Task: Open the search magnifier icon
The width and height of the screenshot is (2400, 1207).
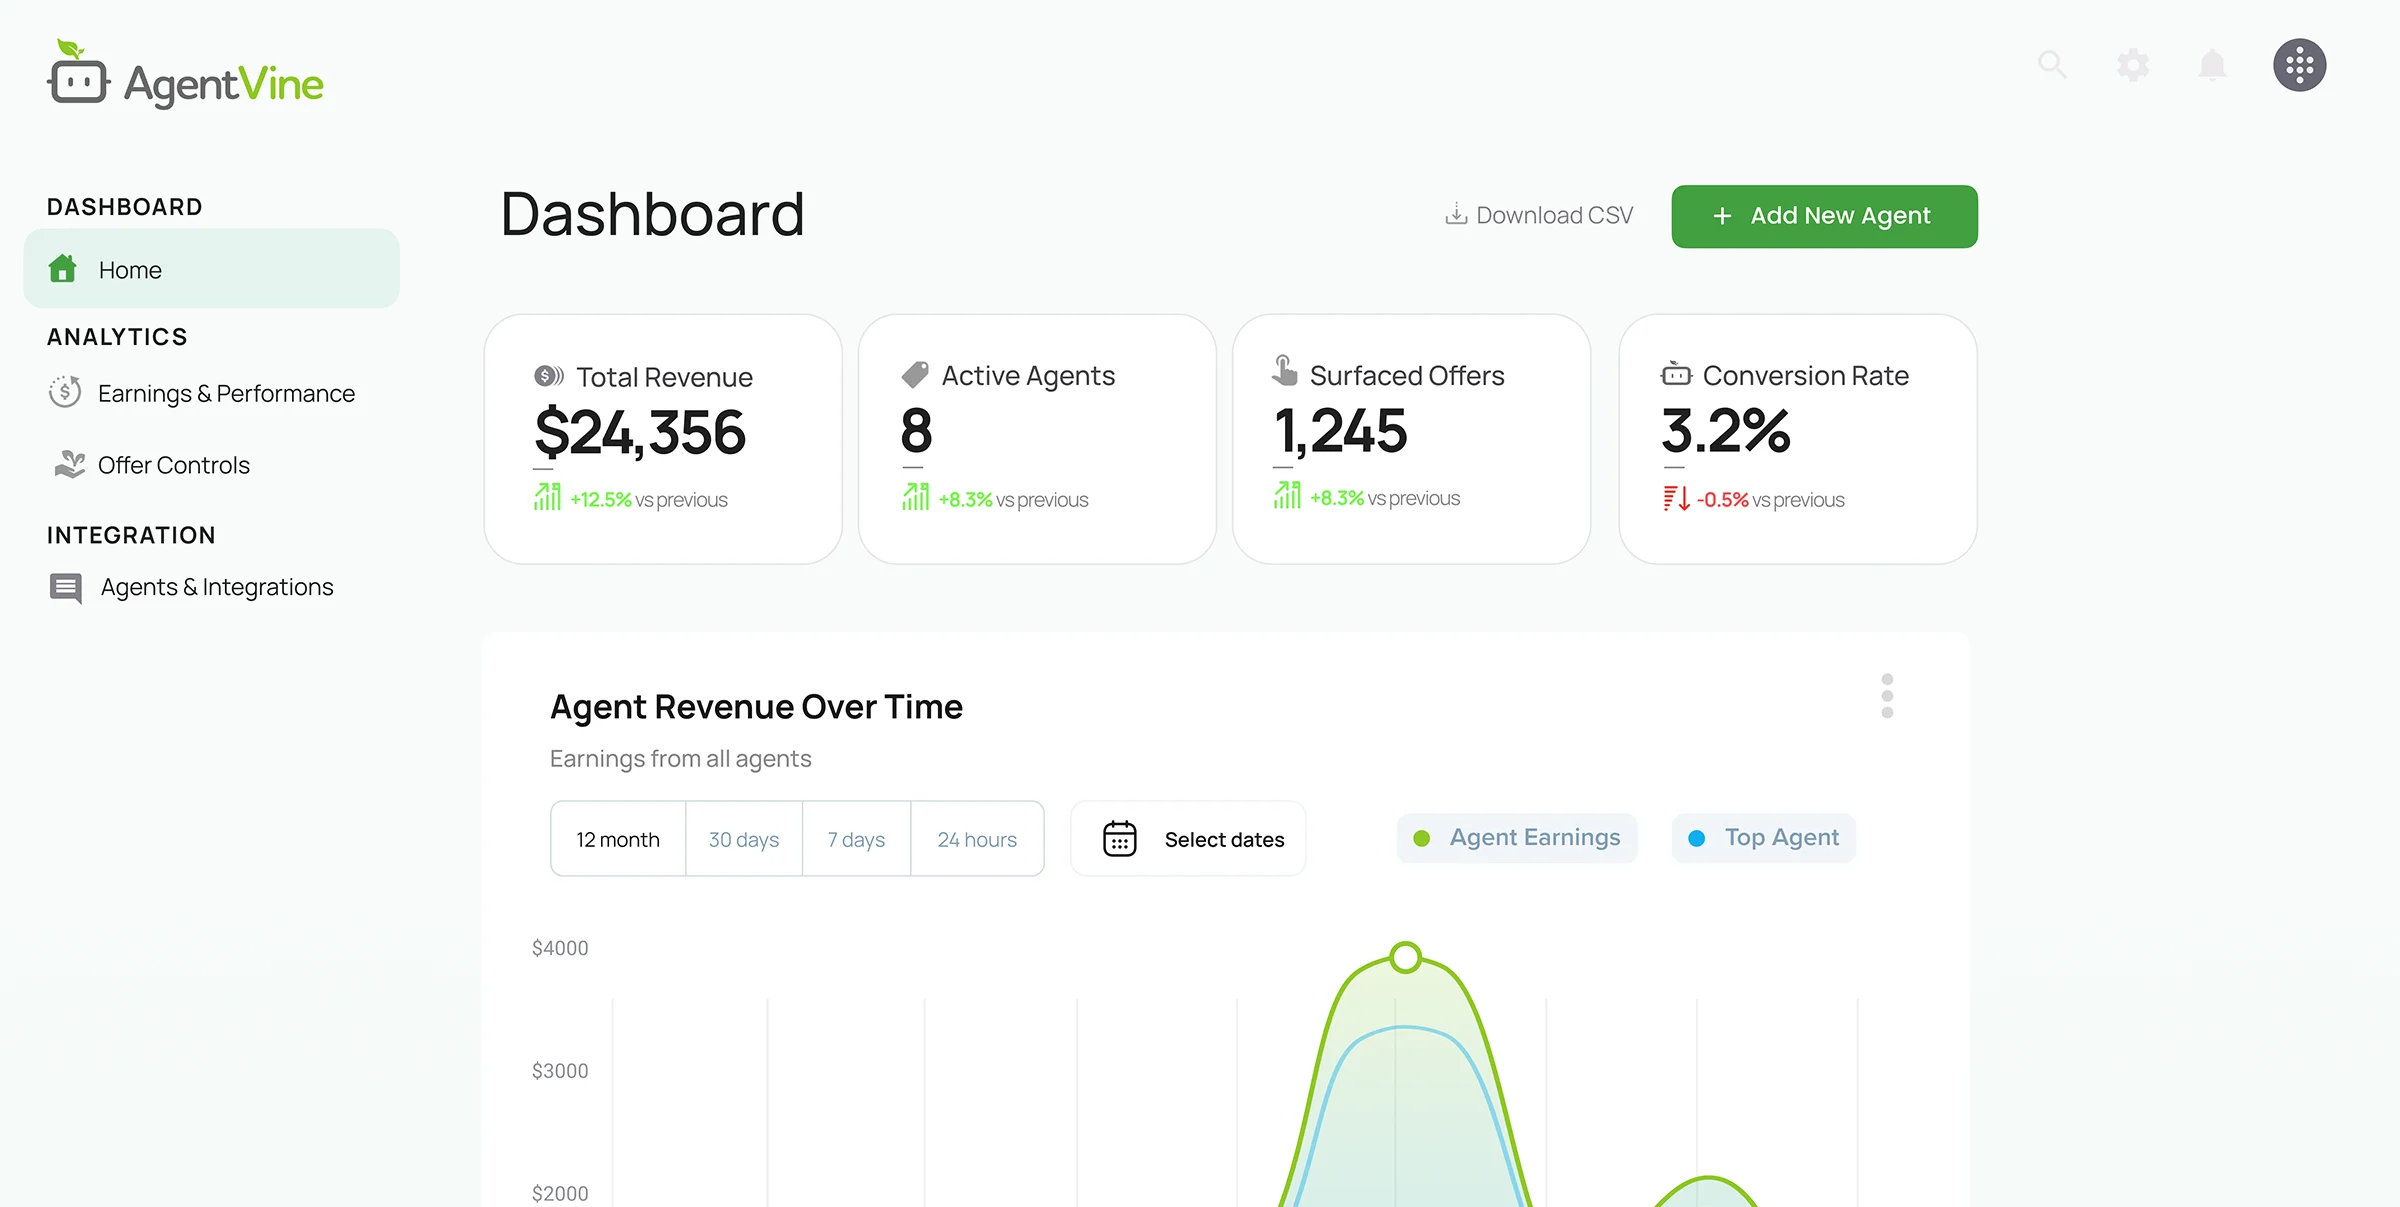Action: click(x=2052, y=65)
